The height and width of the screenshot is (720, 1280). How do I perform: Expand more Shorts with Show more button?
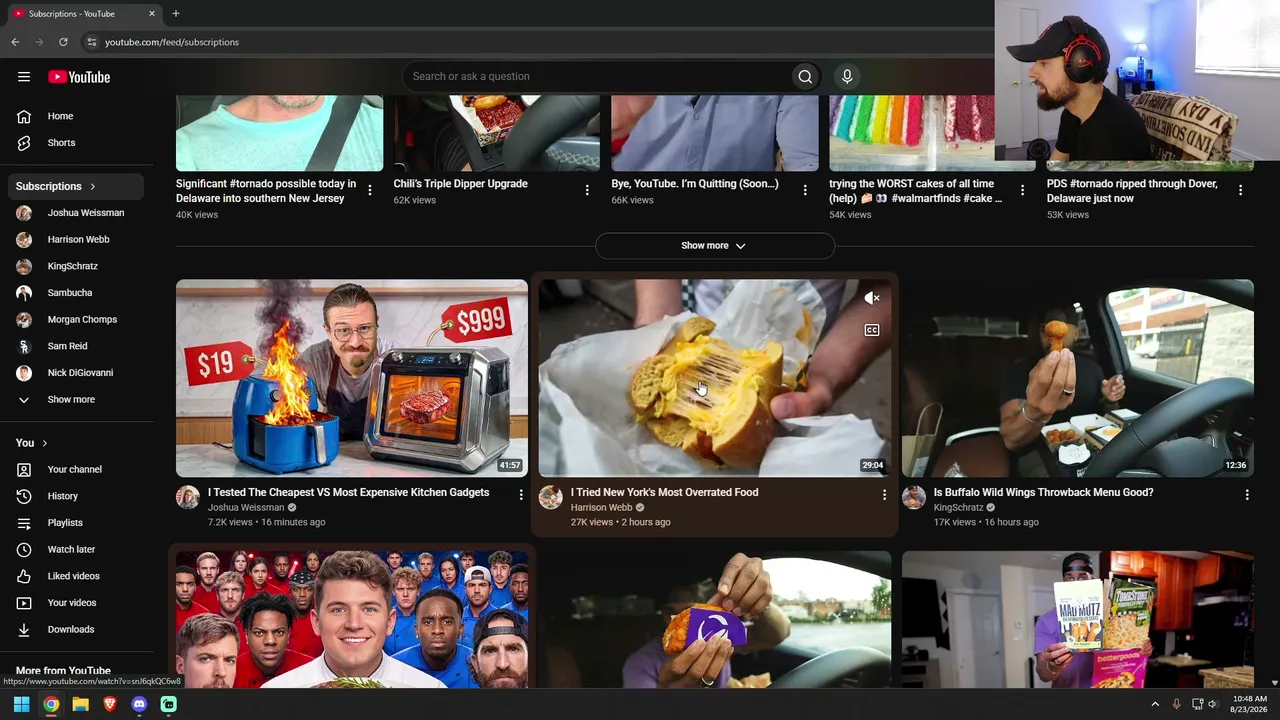pos(715,245)
